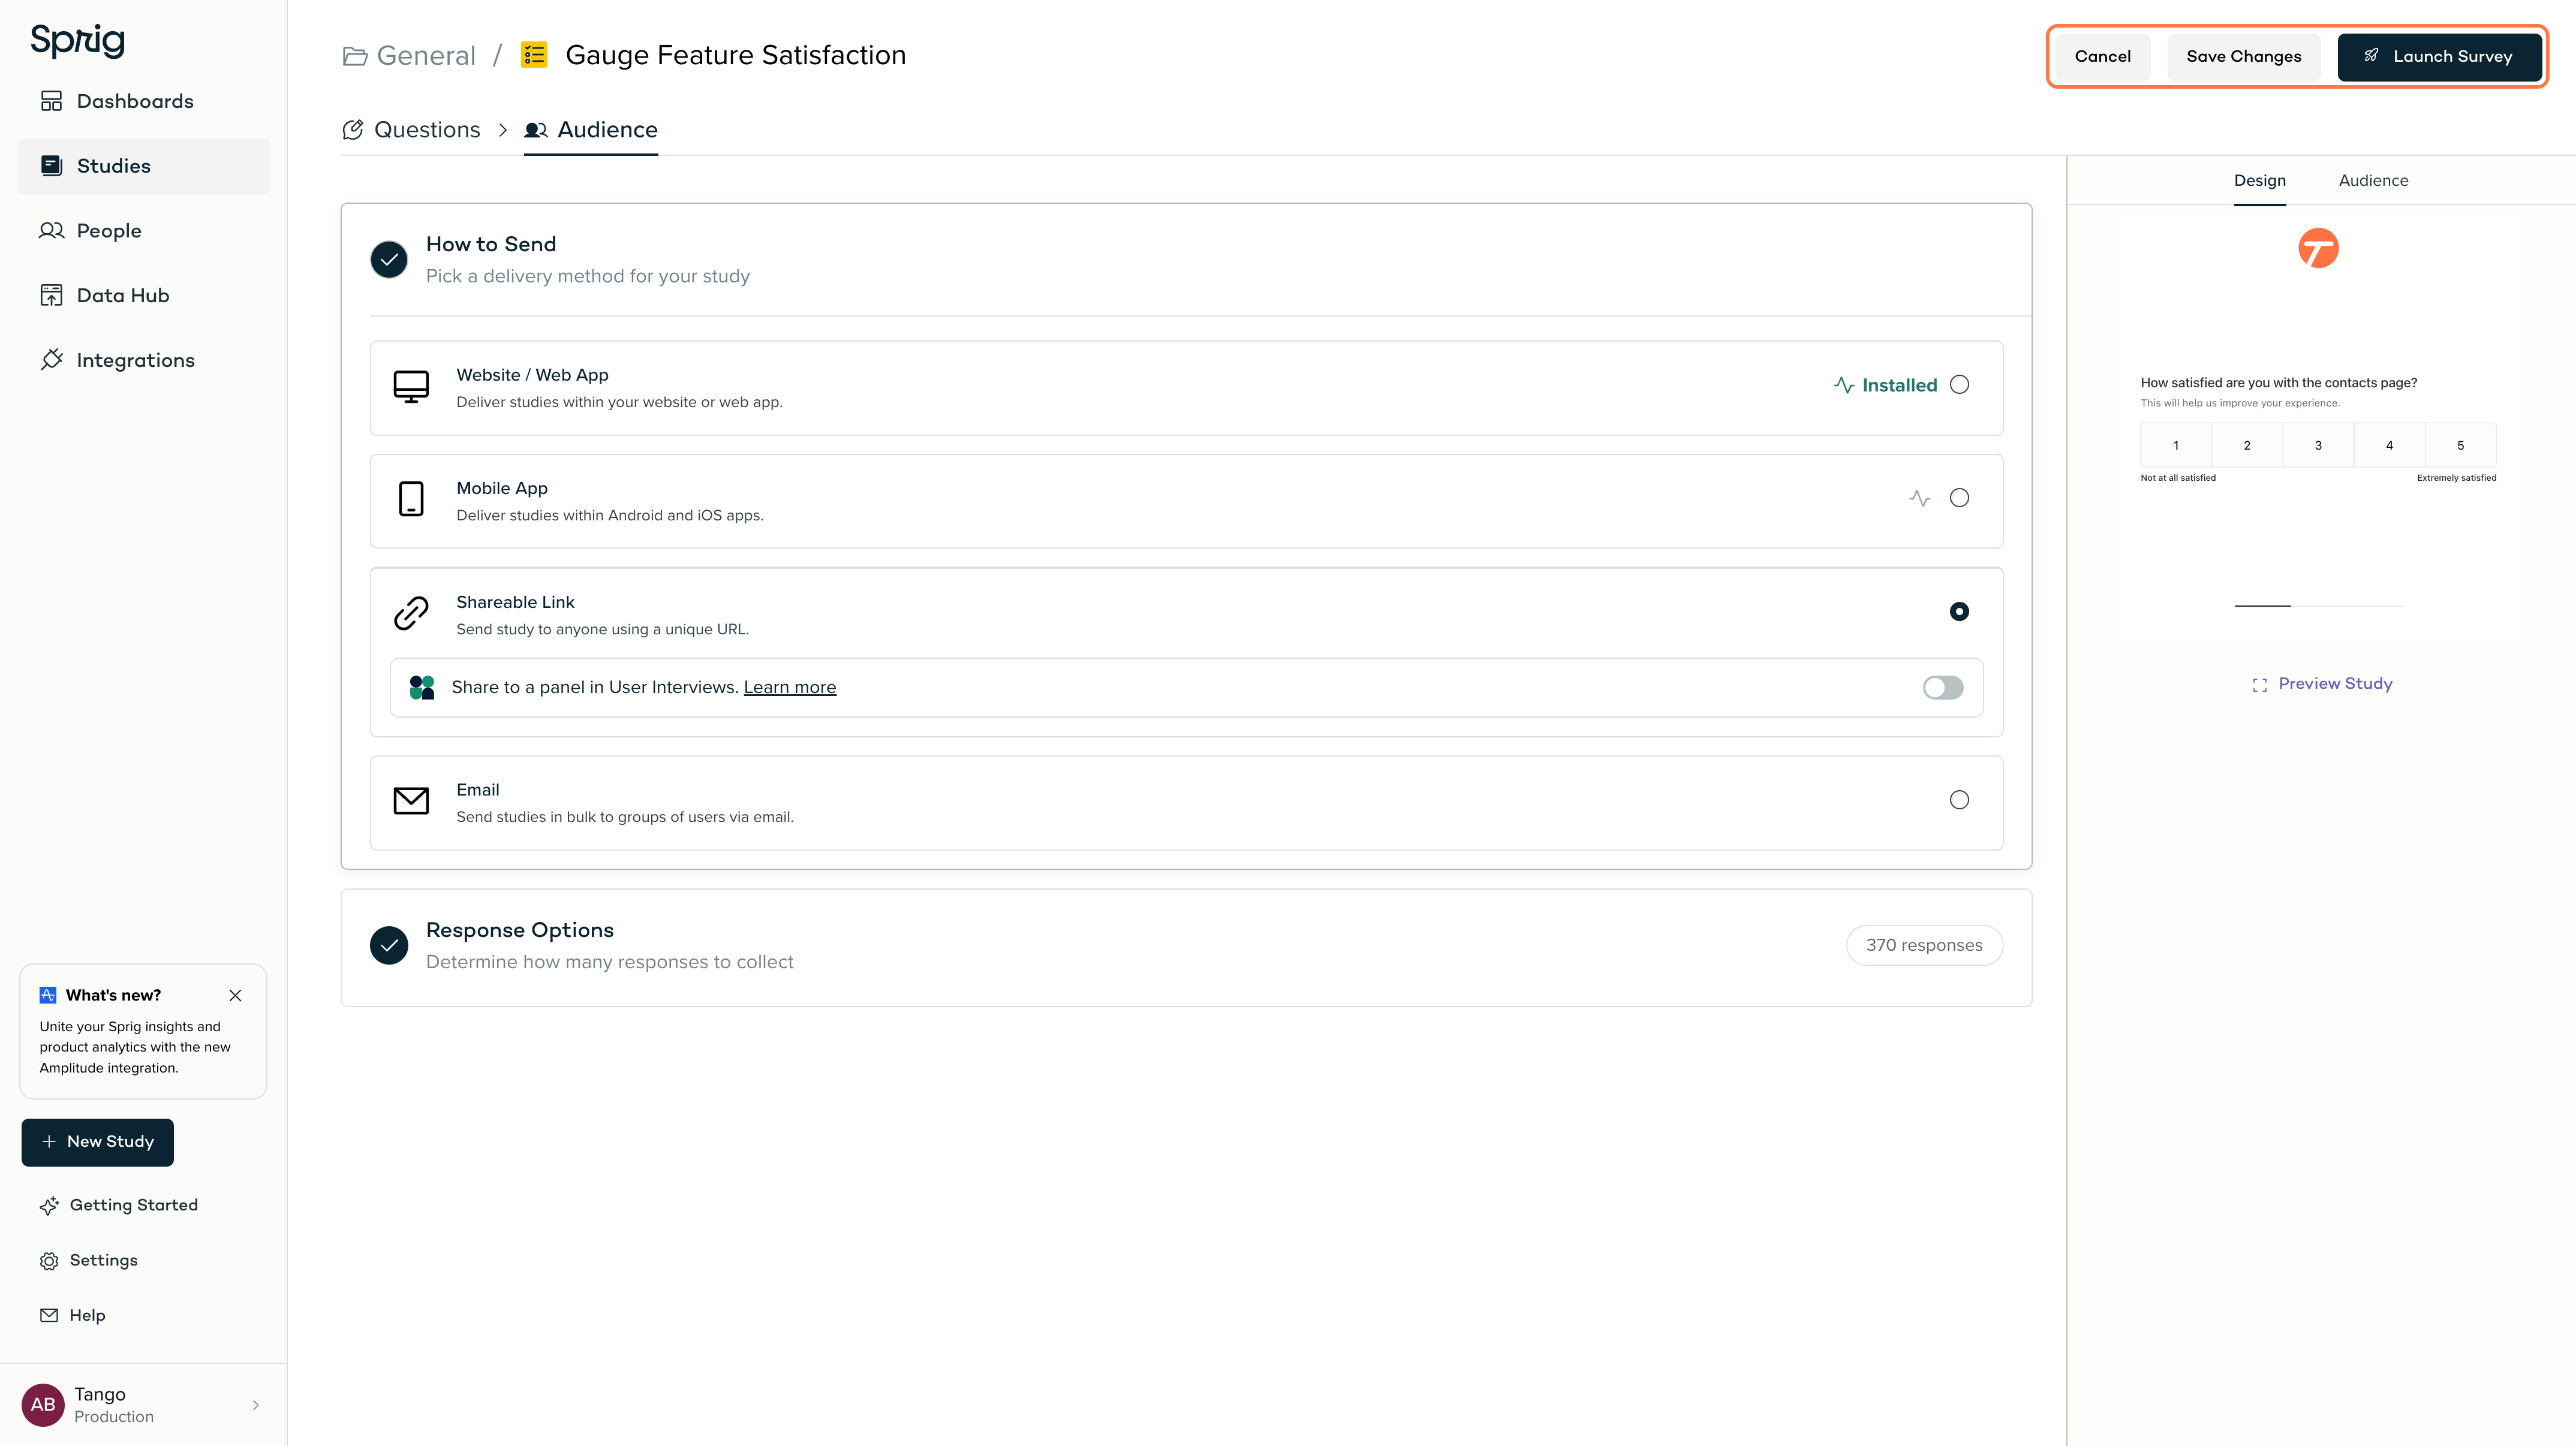Click the Integrations plug icon
Image resolution: width=2576 pixels, height=1446 pixels.
coord(51,360)
